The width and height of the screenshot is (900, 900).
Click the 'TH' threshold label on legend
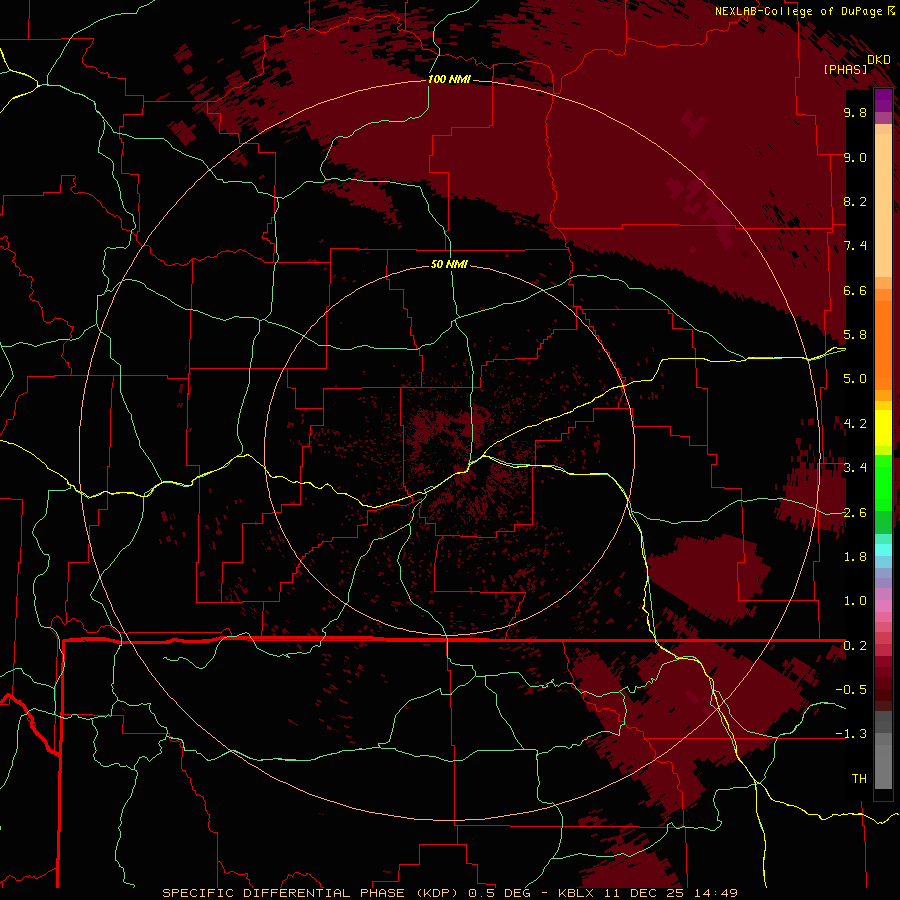point(859,779)
